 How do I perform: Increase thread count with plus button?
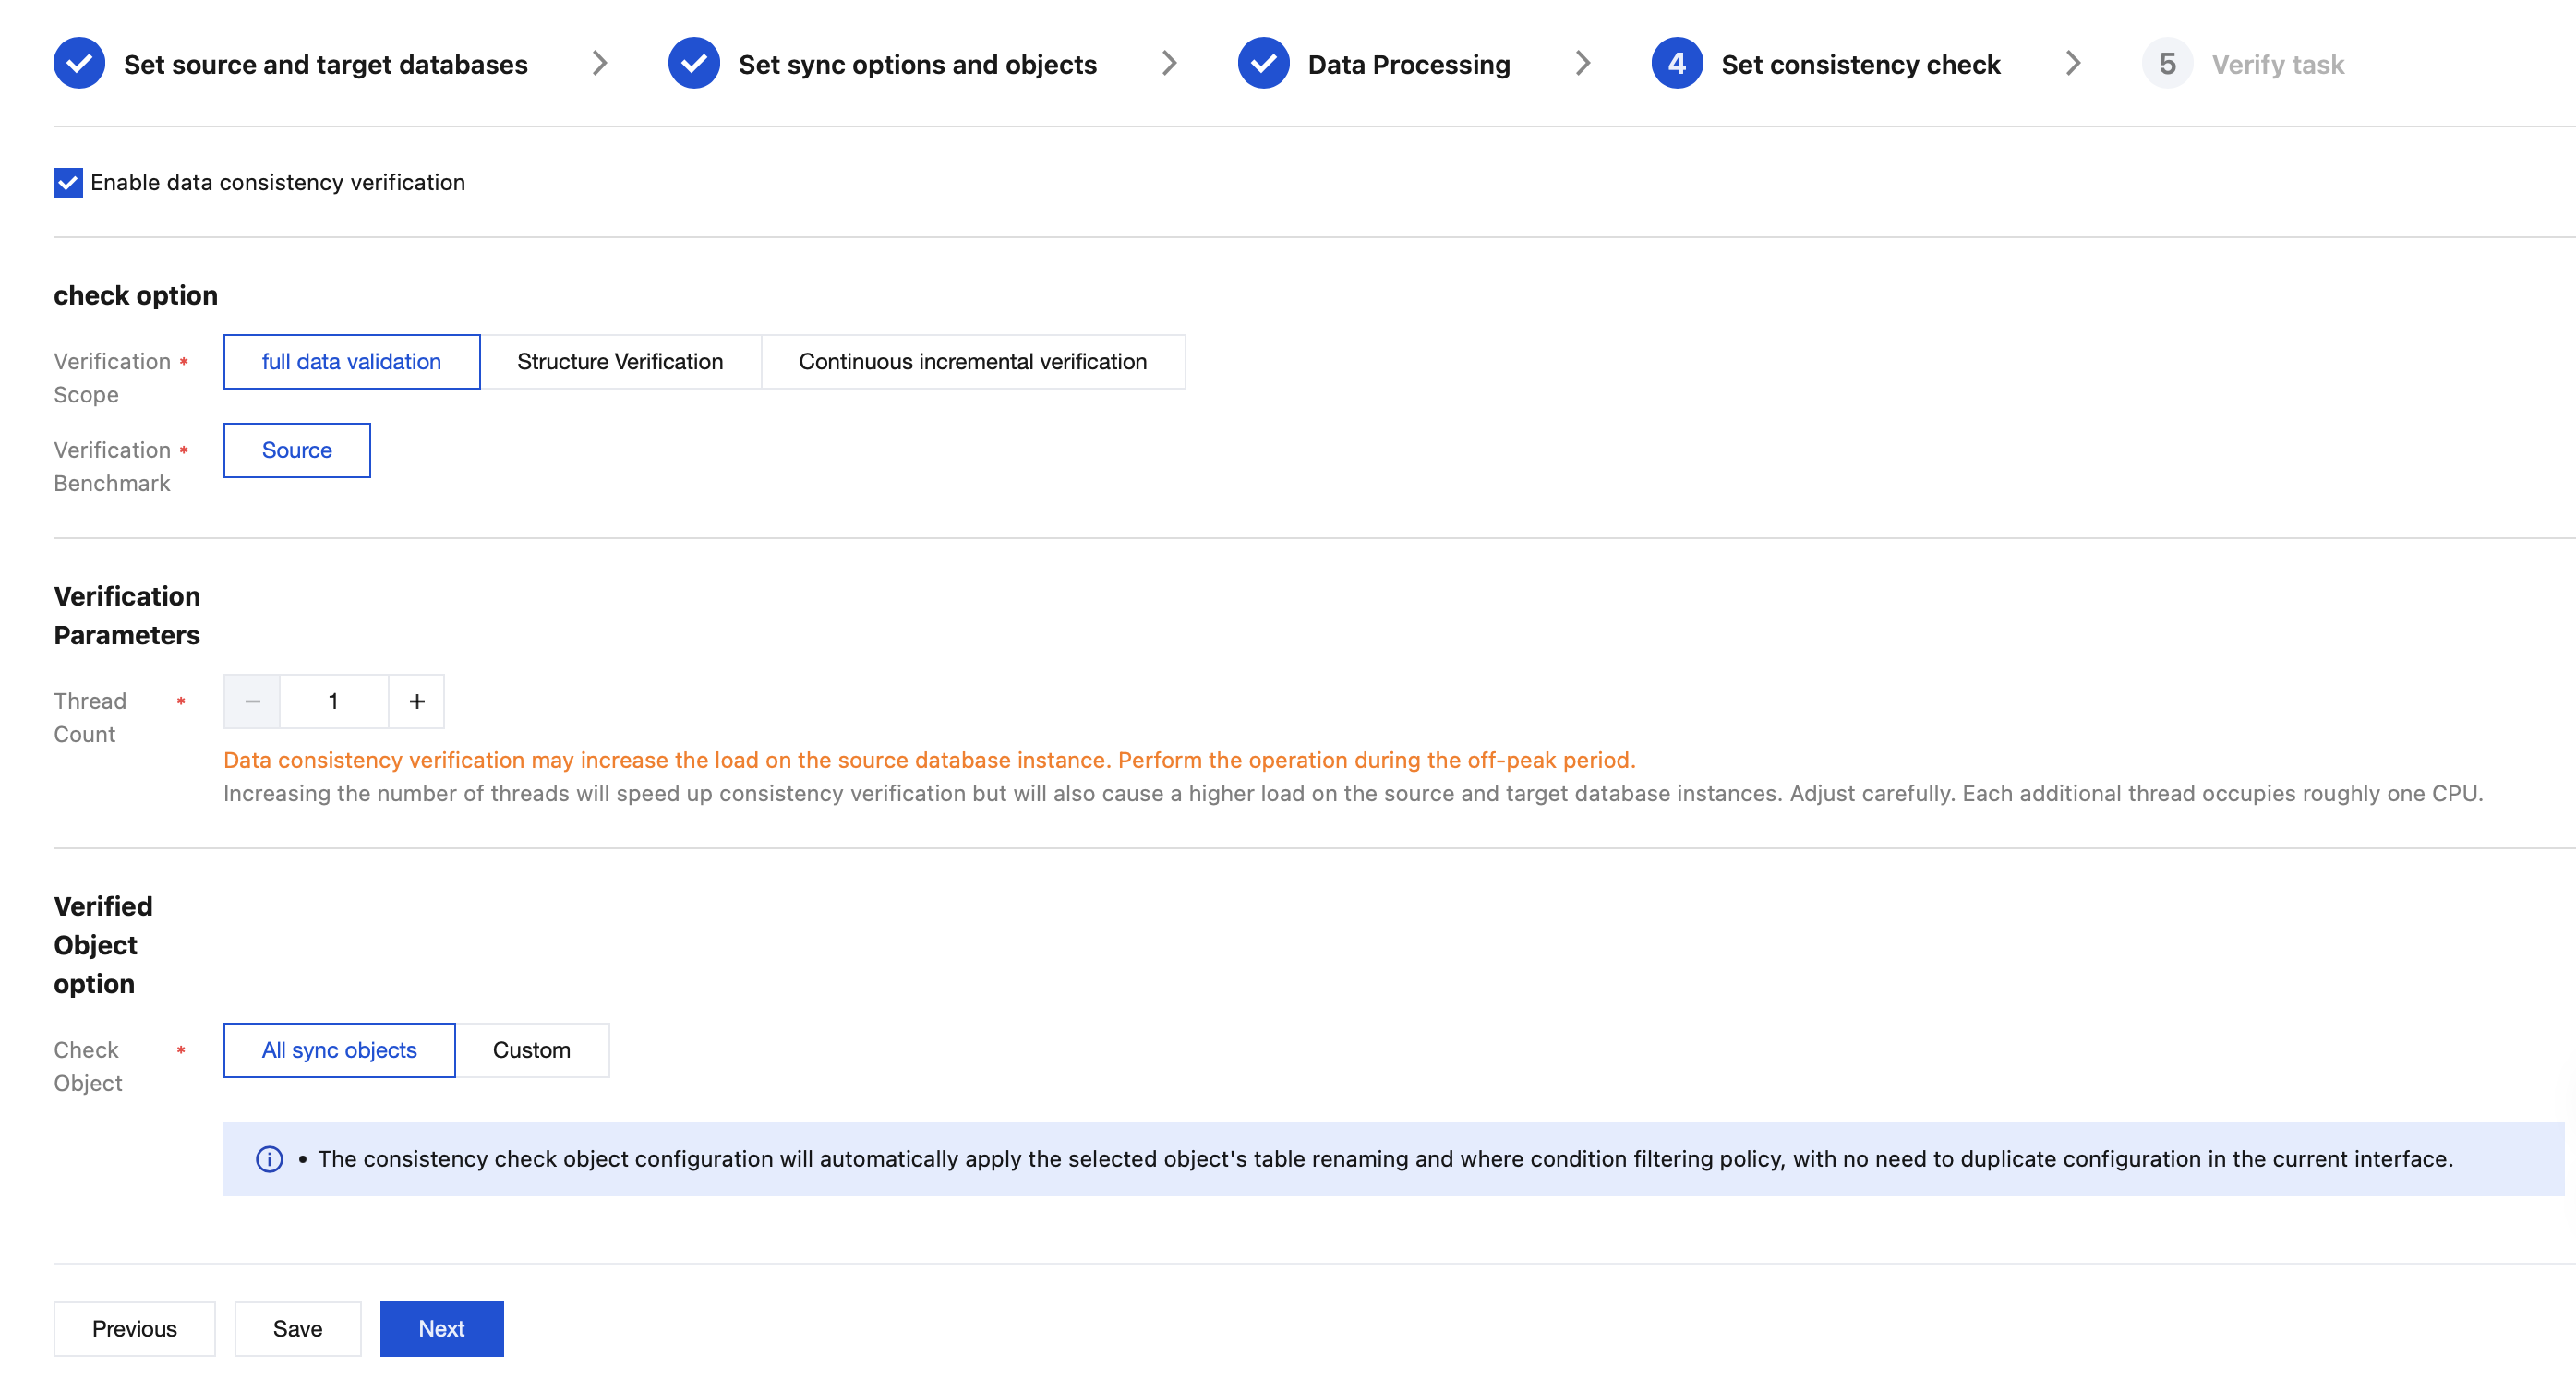(417, 702)
